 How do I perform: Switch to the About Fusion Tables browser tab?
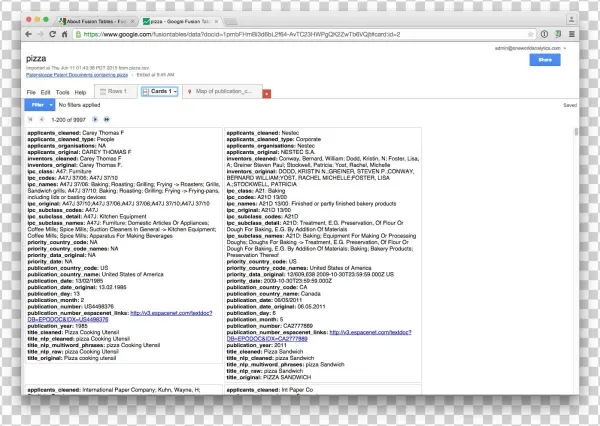tap(96, 21)
